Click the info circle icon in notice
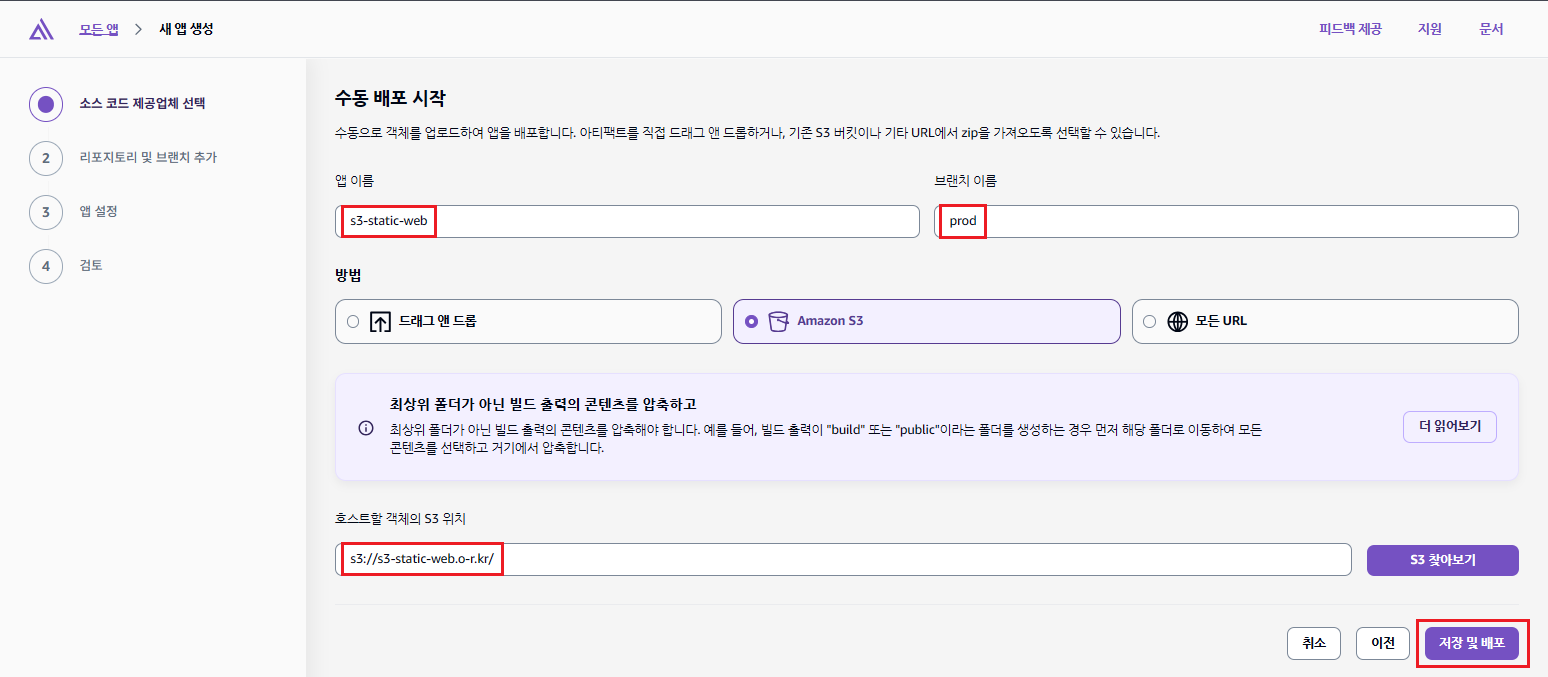The image size is (1548, 677). point(366,428)
